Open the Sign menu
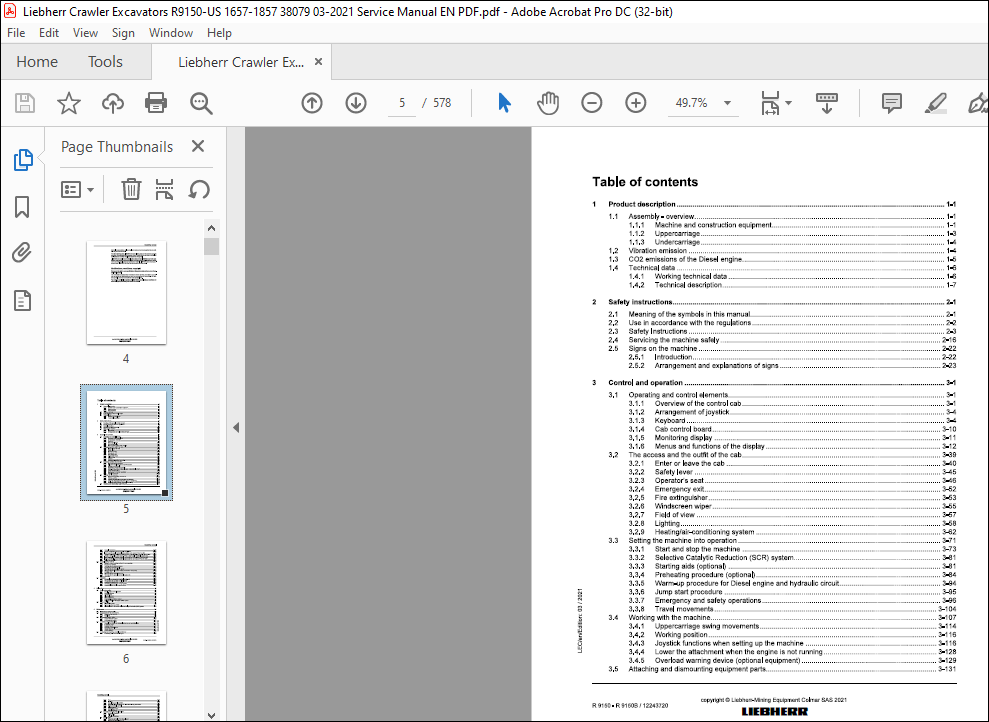Viewport: 989px width, 722px height. pos(123,33)
